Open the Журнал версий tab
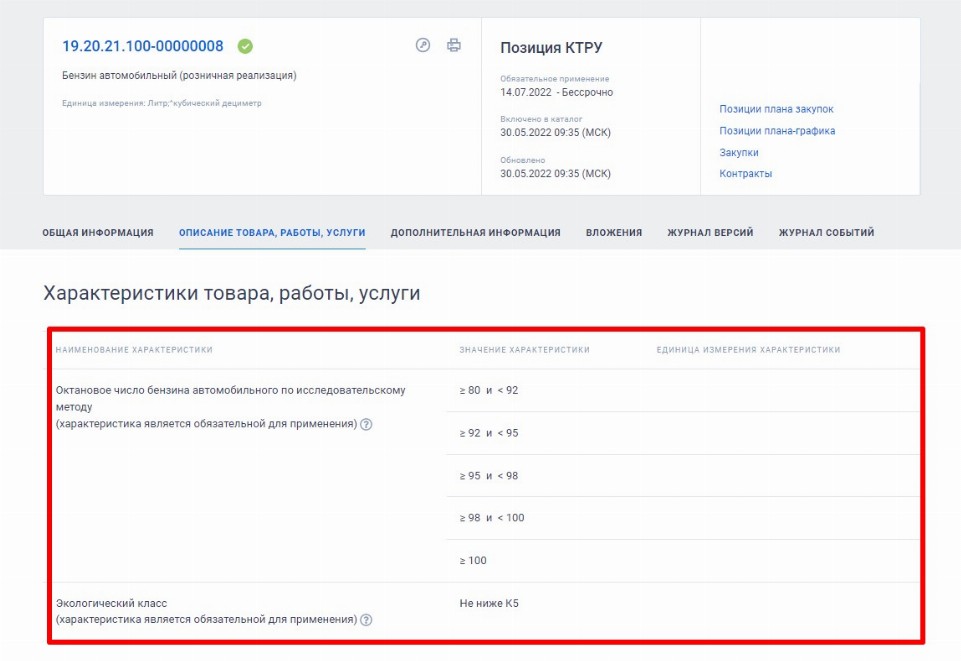This screenshot has width=961, height=661. (710, 233)
